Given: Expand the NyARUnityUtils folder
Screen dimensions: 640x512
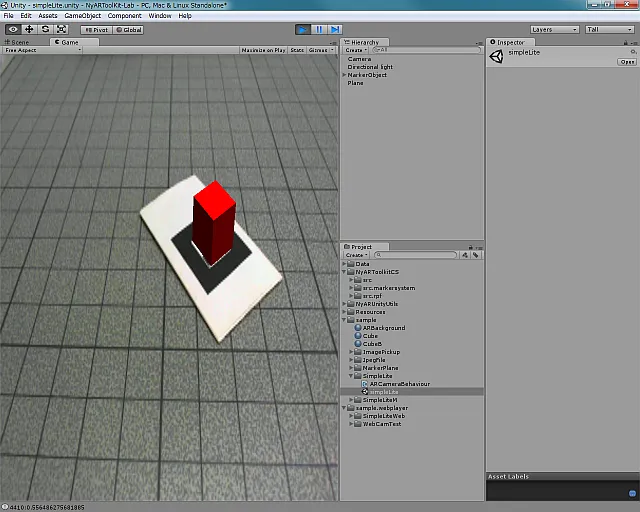Looking at the screenshot, I should click(x=344, y=304).
